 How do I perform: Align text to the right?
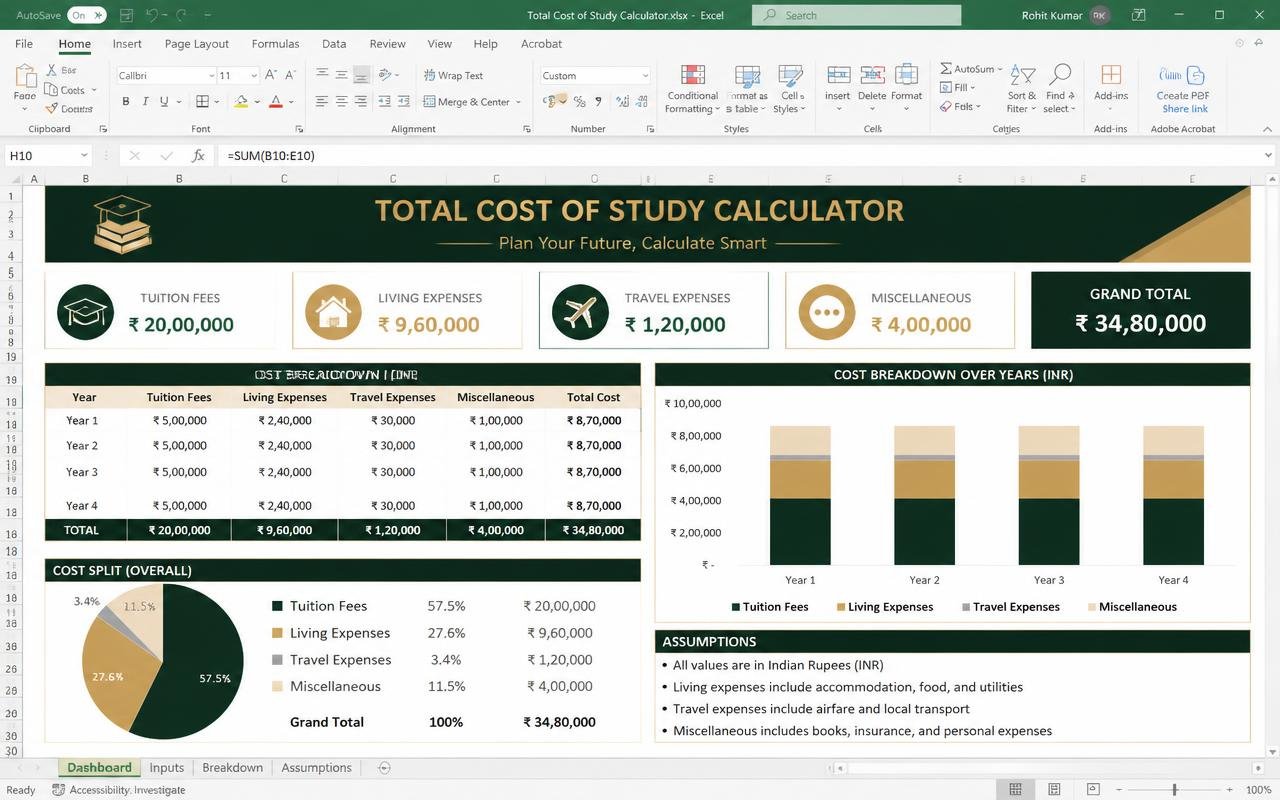pyautogui.click(x=361, y=101)
